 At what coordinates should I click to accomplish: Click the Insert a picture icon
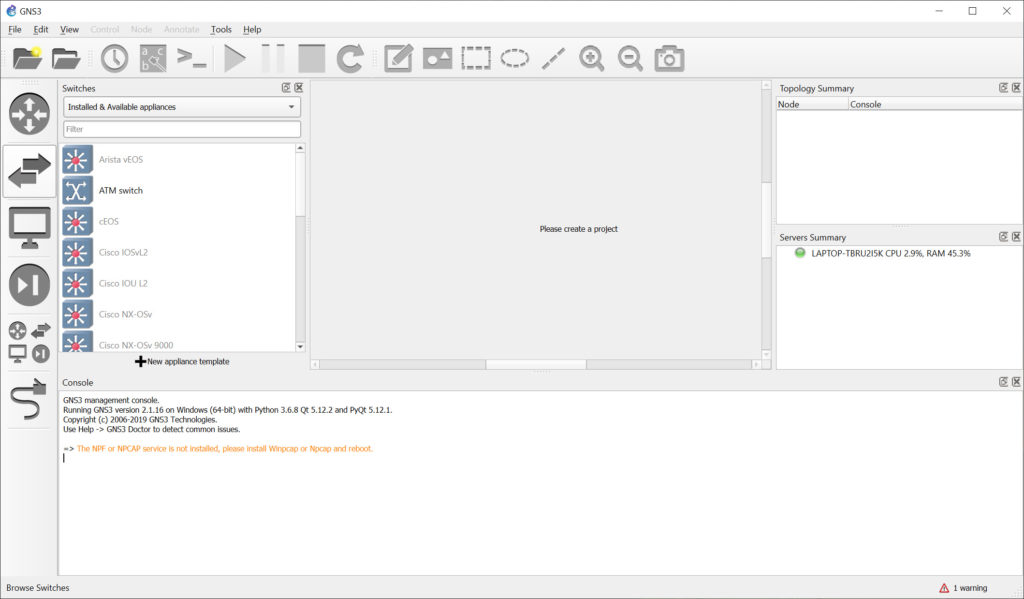point(437,59)
